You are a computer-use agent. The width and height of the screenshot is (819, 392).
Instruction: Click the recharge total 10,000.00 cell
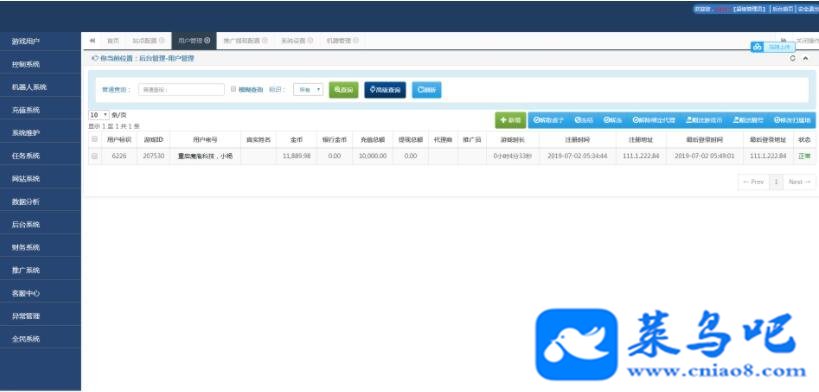tap(372, 156)
